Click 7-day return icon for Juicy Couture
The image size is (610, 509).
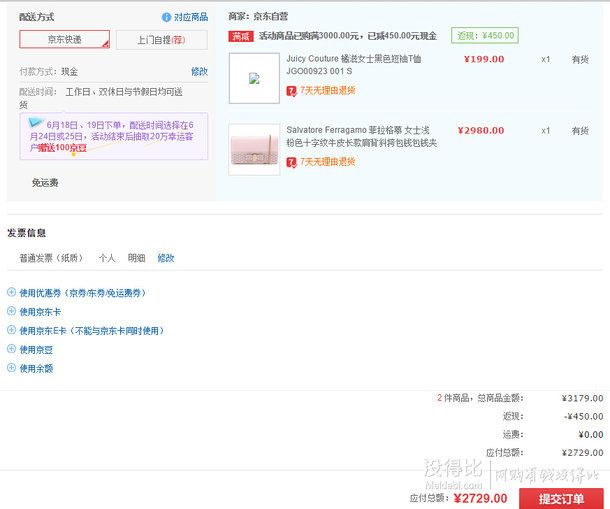[291, 91]
